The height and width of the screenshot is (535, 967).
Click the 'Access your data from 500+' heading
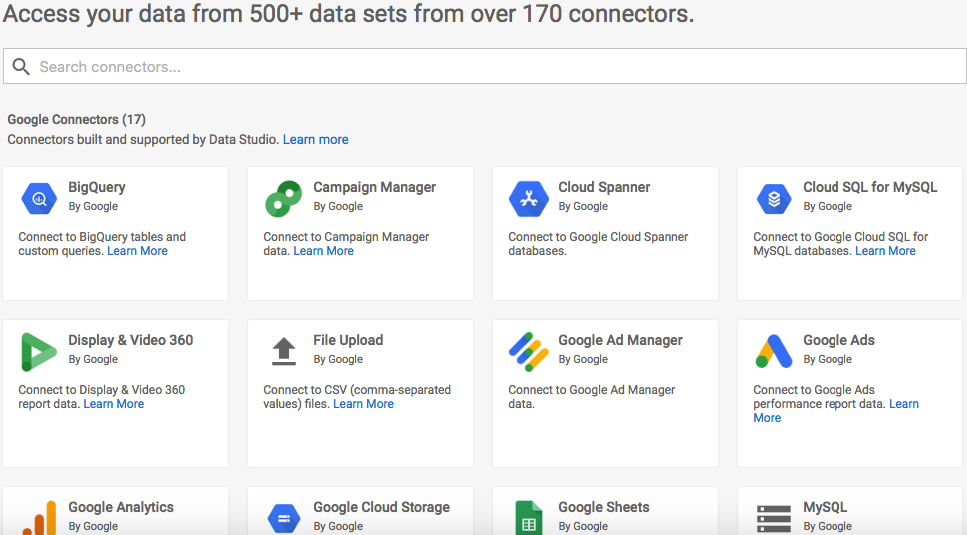point(348,14)
